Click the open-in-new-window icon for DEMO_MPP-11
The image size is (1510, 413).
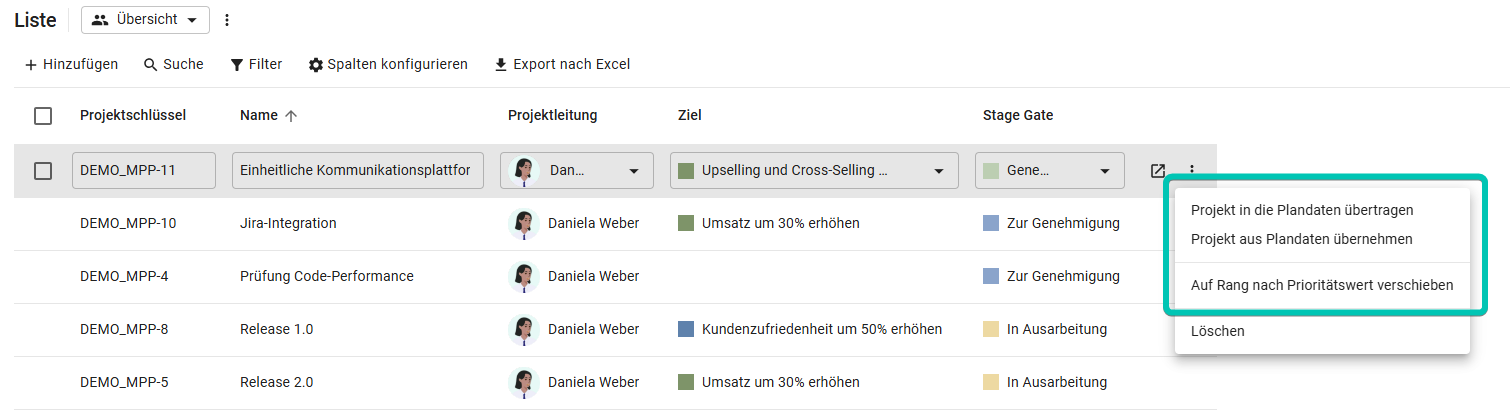[1158, 171]
